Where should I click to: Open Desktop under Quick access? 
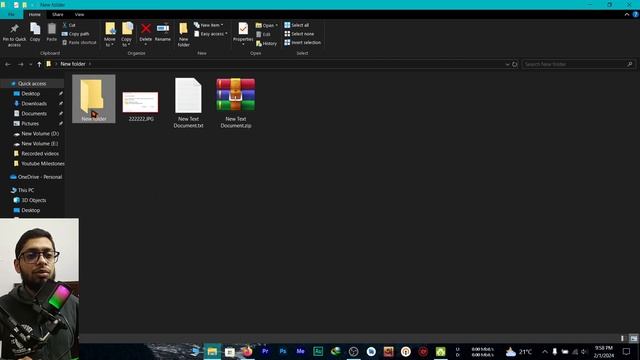tap(31, 93)
